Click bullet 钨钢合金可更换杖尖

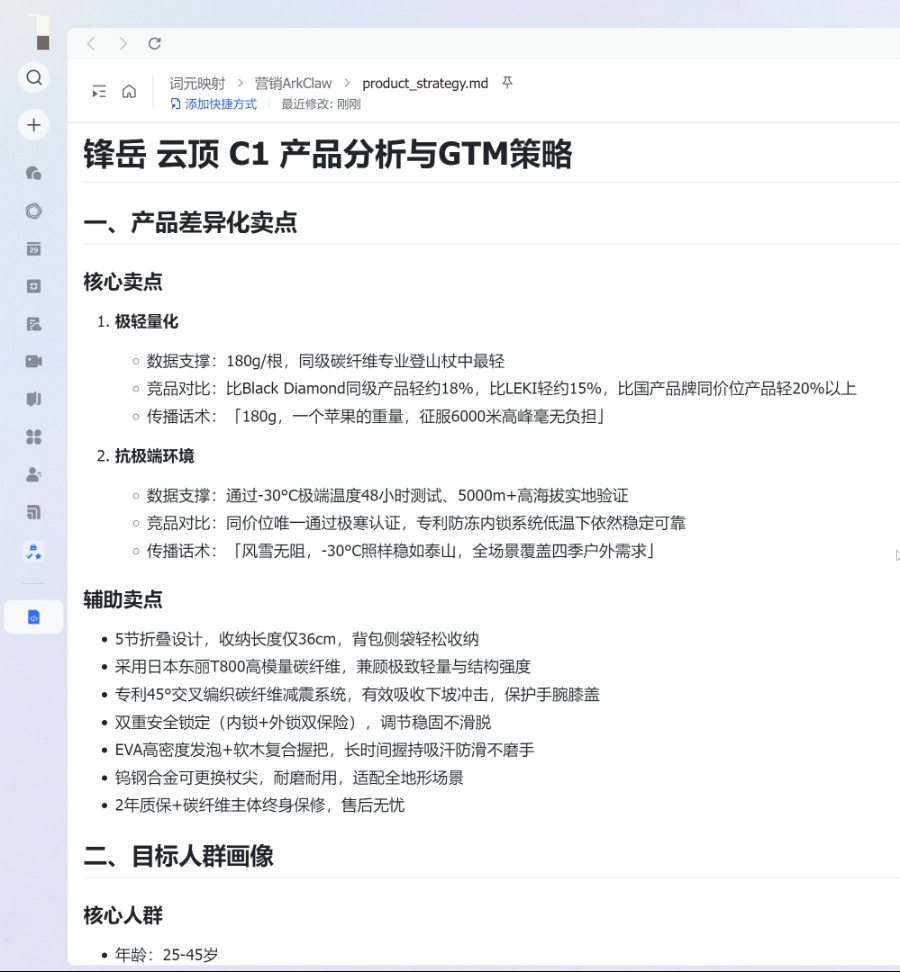289,777
